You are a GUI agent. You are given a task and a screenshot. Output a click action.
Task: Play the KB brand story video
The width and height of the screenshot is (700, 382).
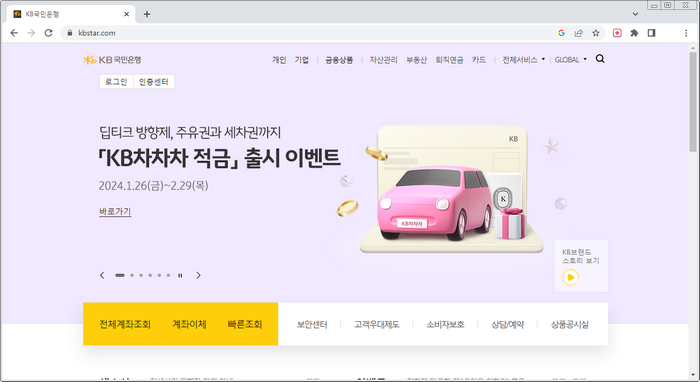click(570, 278)
